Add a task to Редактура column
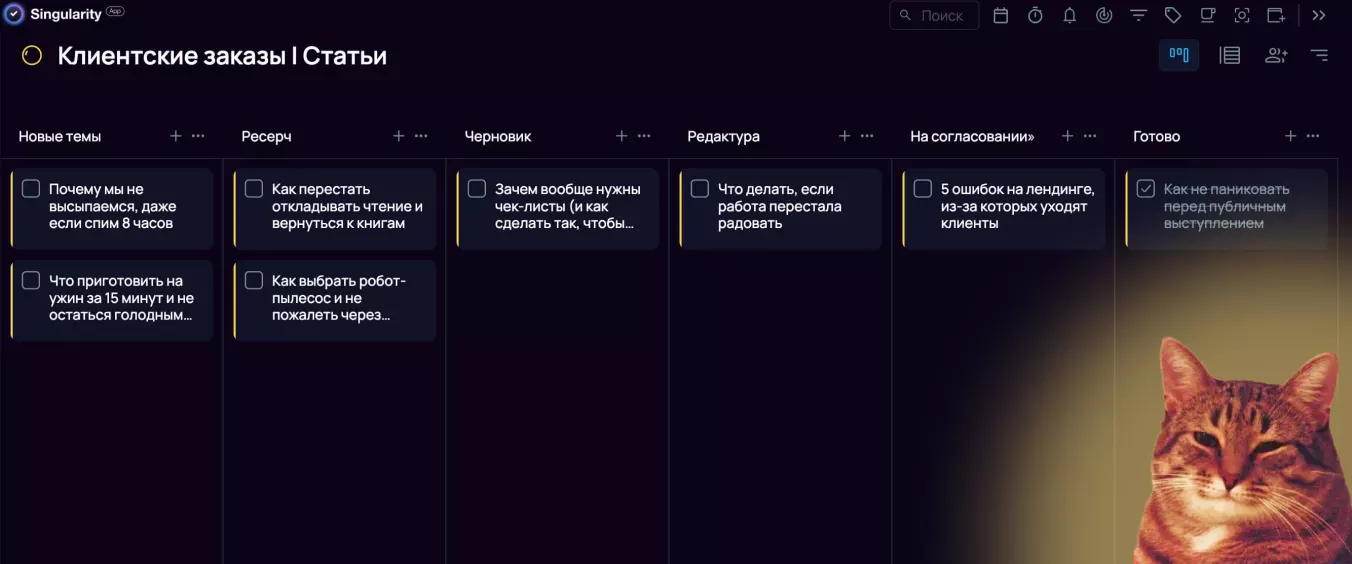The width and height of the screenshot is (1352, 564). pyautogui.click(x=845, y=136)
